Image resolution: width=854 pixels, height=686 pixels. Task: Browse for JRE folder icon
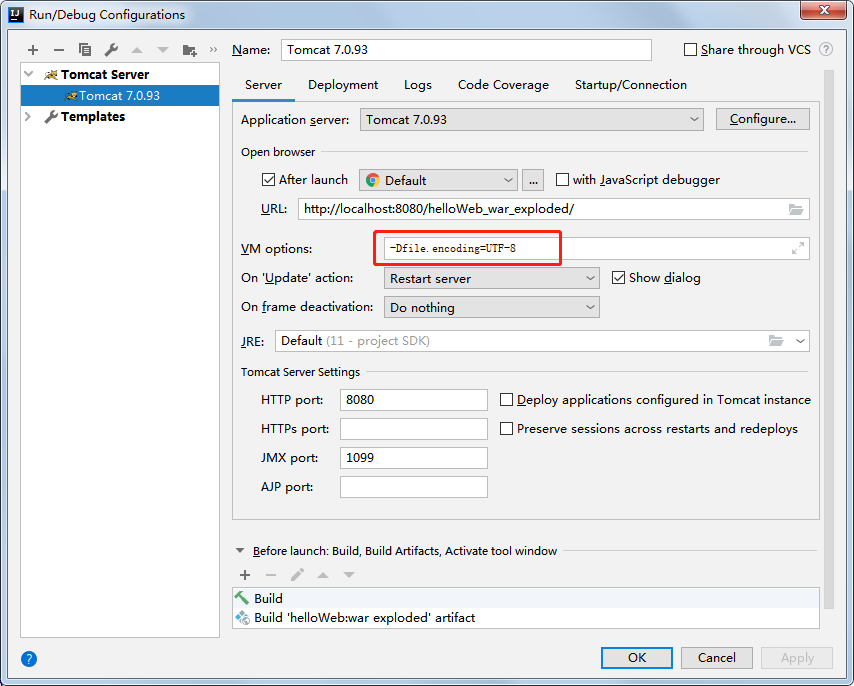776,341
